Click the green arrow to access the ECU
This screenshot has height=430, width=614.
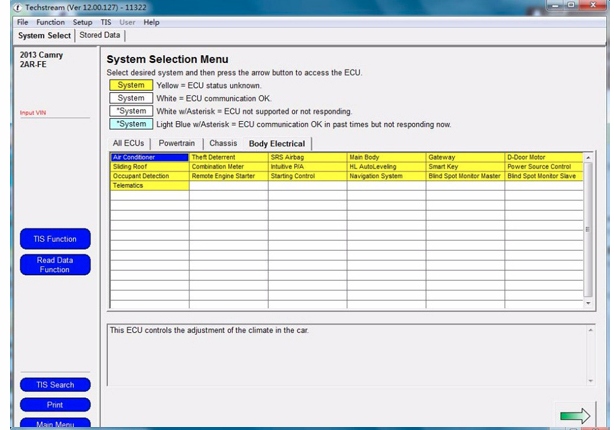click(x=574, y=416)
